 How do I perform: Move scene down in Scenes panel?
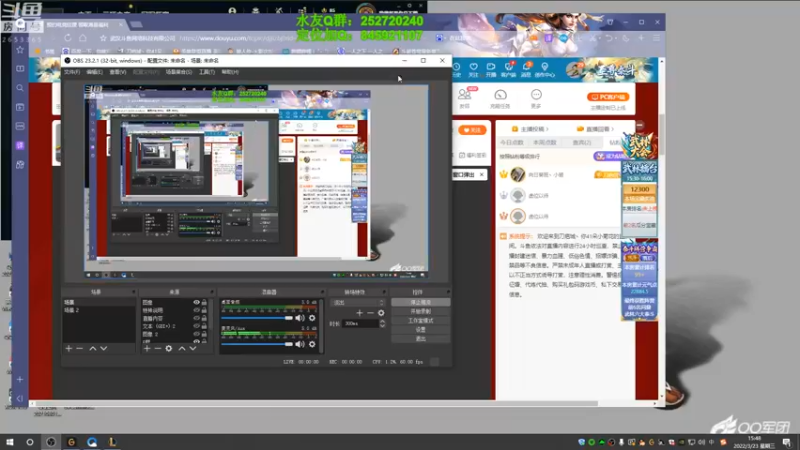click(x=104, y=348)
